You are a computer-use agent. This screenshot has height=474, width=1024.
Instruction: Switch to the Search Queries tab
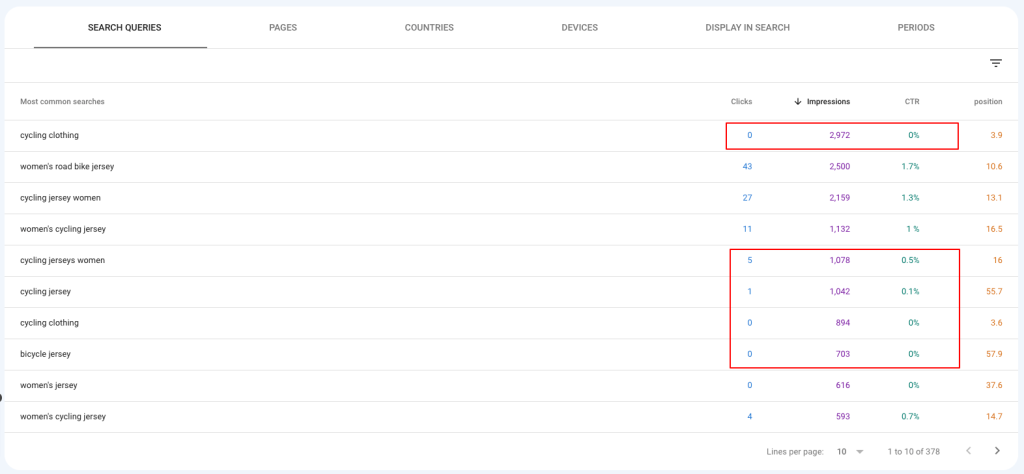[x=125, y=27]
